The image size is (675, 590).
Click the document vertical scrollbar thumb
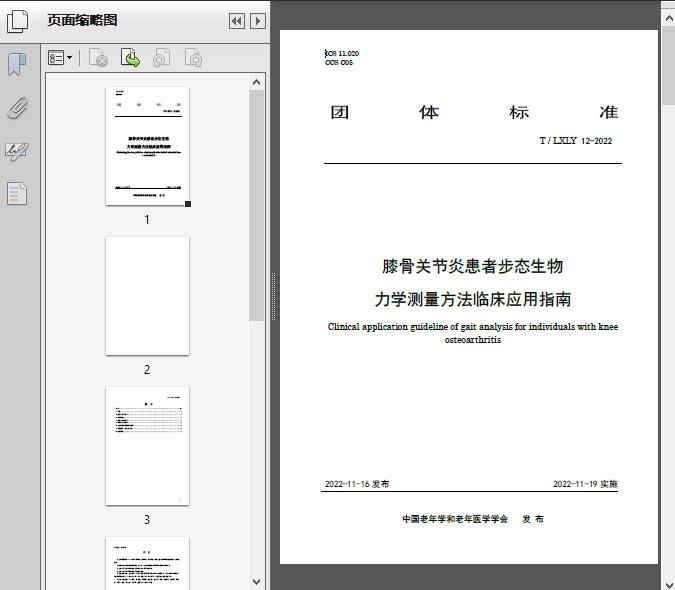(669, 65)
